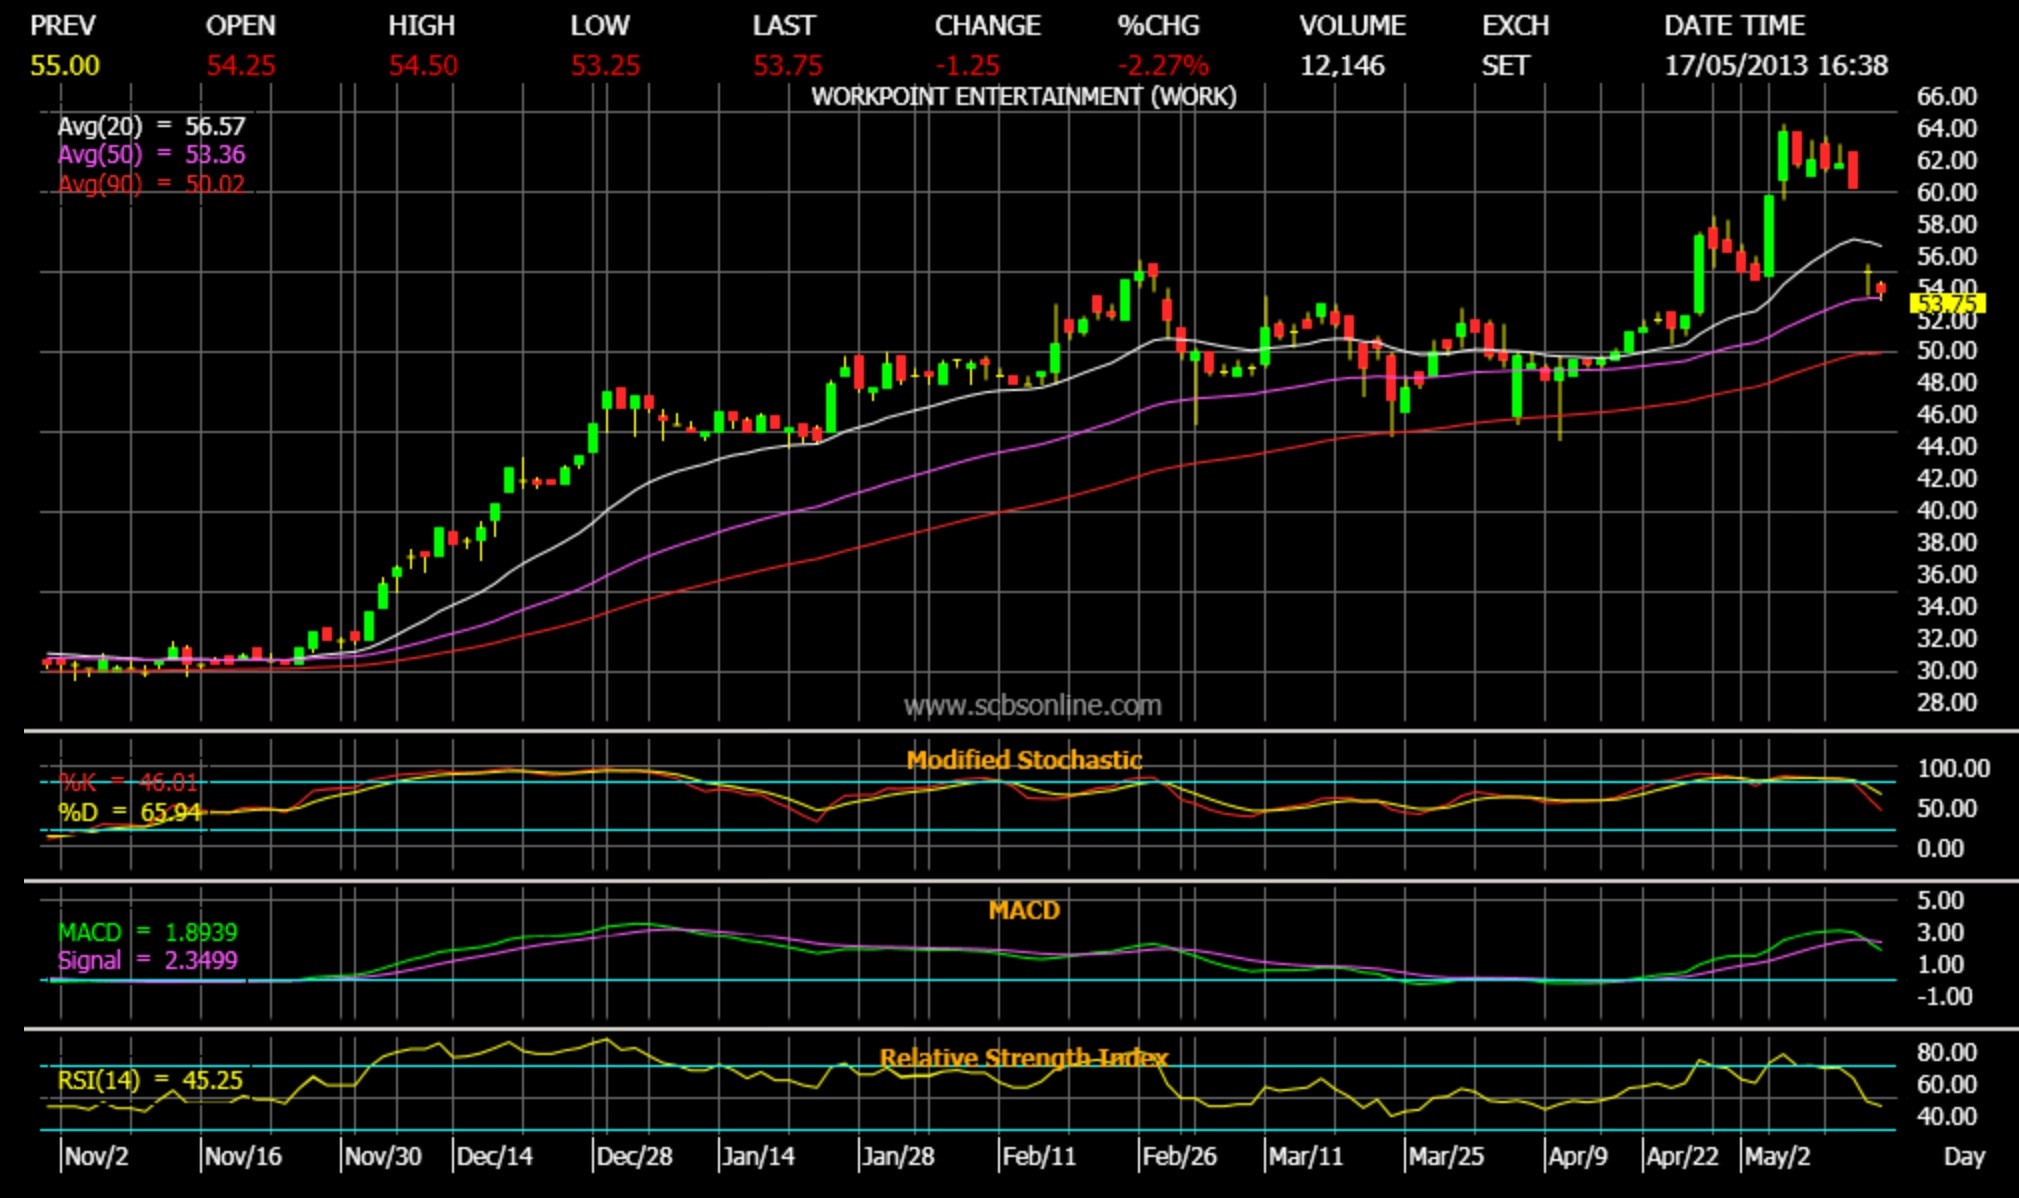Screen dimensions: 2019x1198
Task: Click the Mar/25 date label
Action: (1446, 1157)
